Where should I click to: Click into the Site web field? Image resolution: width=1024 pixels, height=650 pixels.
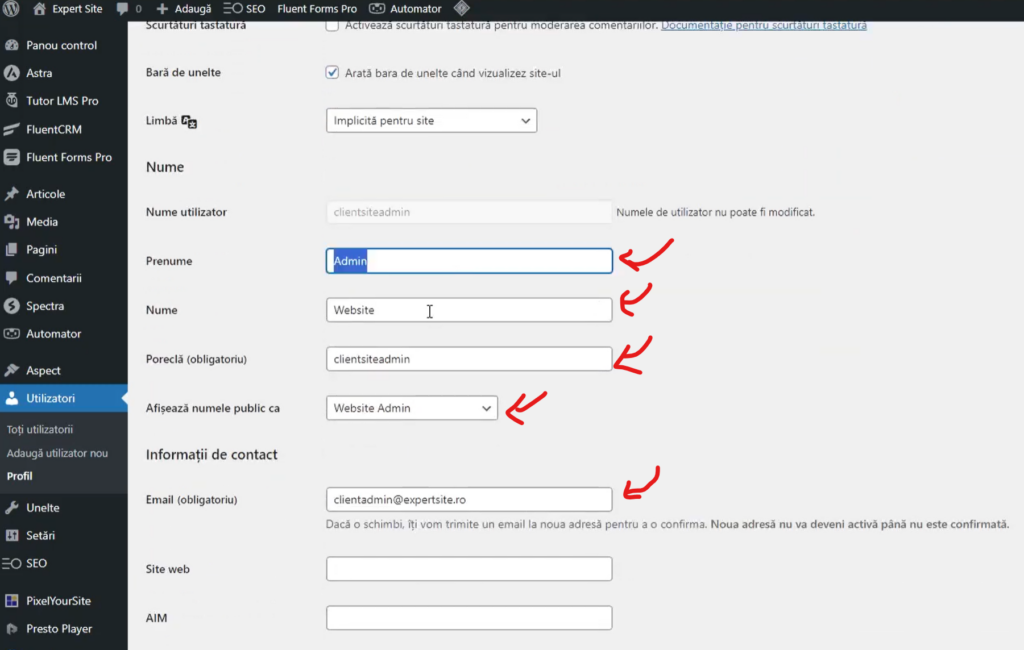click(x=468, y=569)
